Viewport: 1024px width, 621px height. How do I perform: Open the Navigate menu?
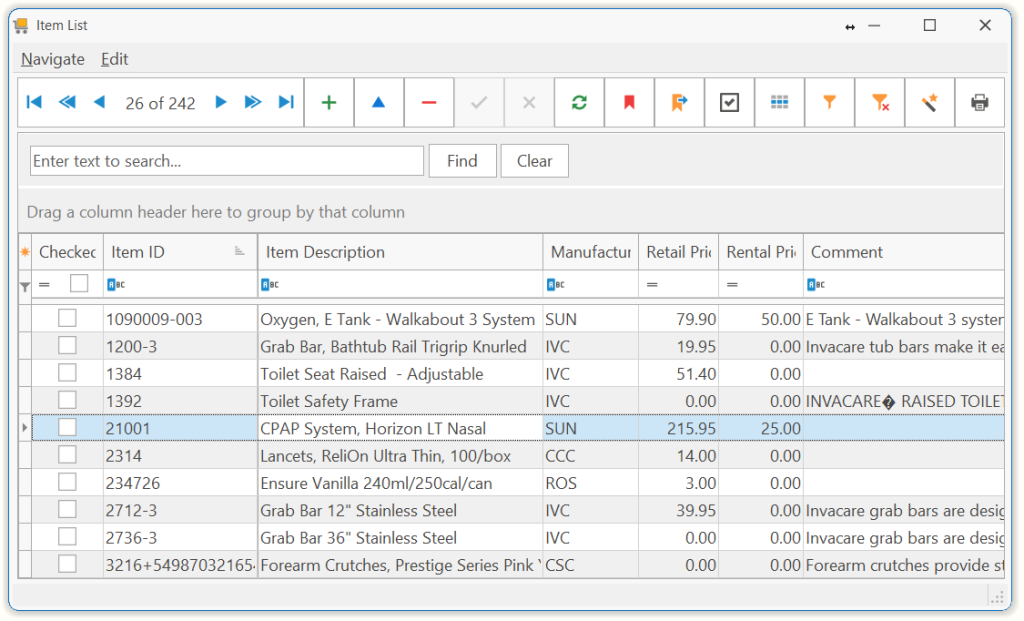click(x=53, y=59)
